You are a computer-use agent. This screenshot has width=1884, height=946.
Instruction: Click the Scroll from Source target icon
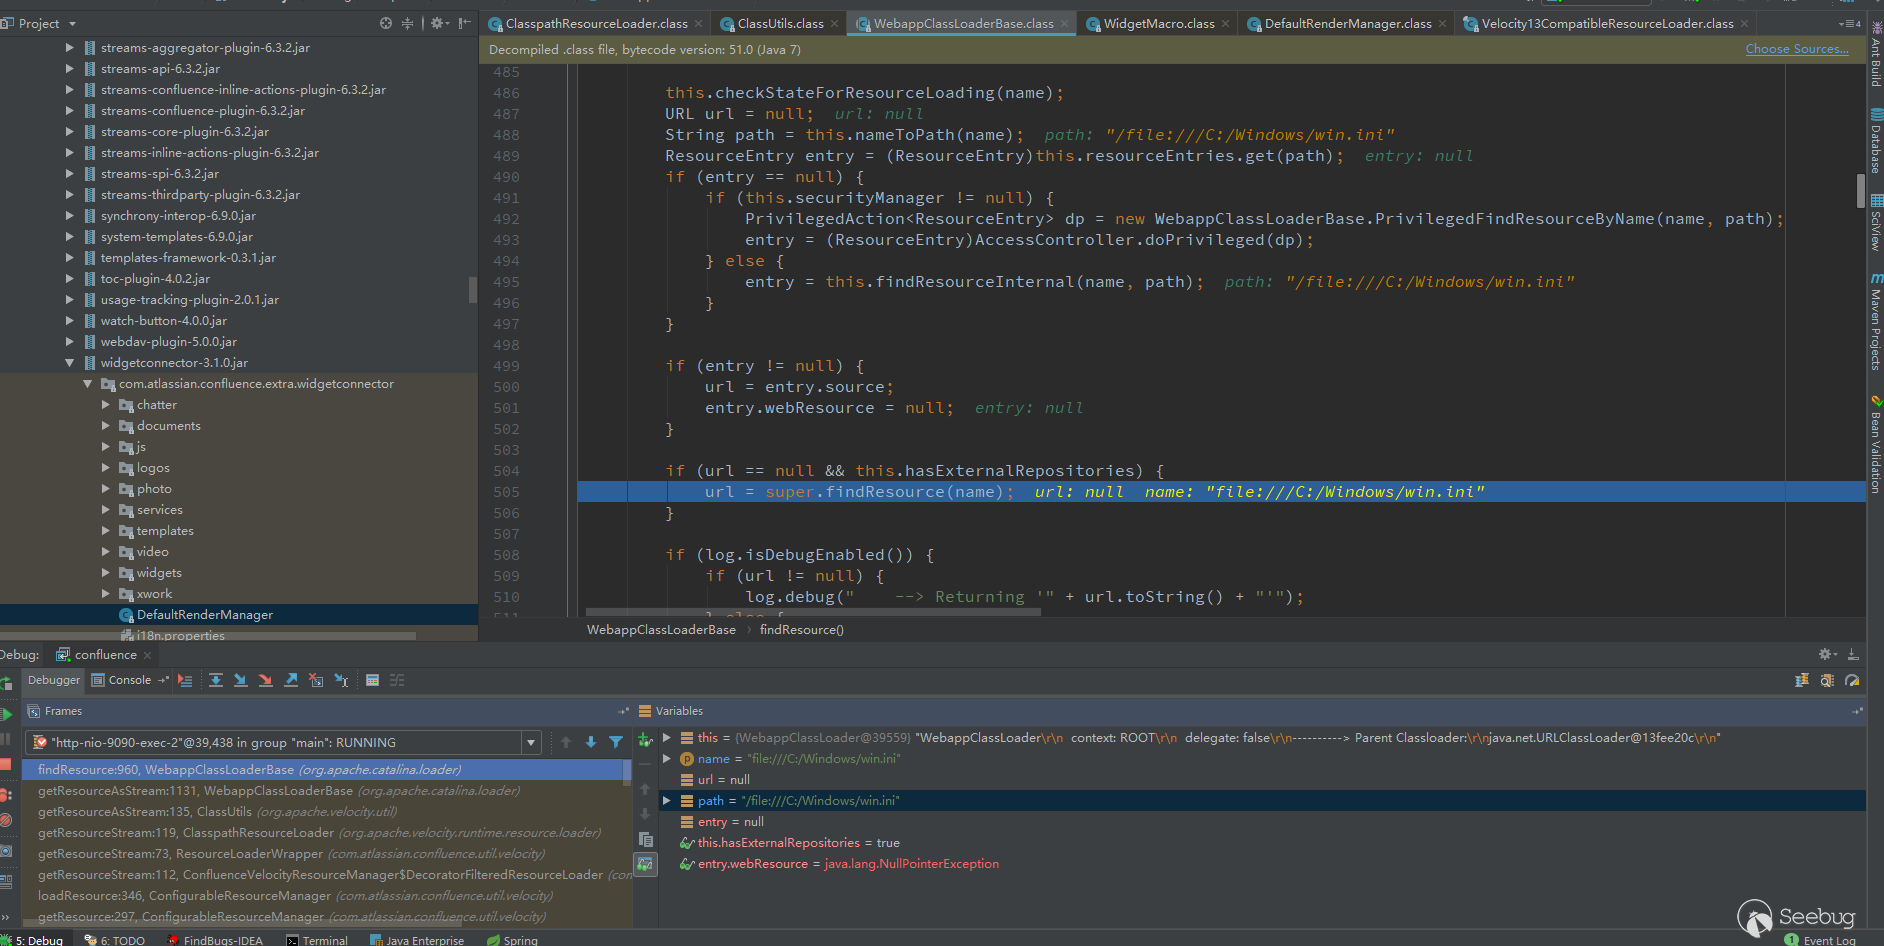pyautogui.click(x=386, y=23)
